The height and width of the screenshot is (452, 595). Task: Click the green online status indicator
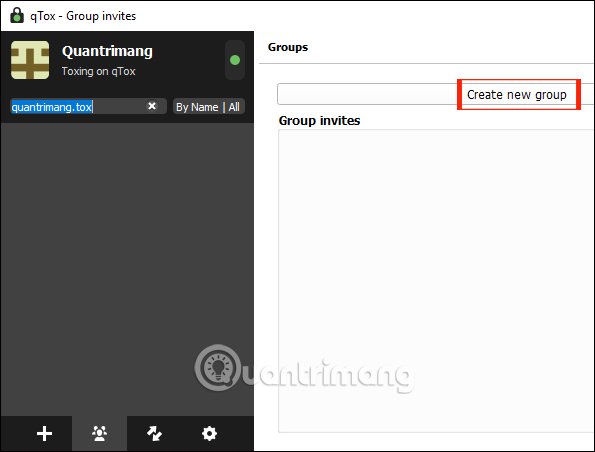coord(235,60)
